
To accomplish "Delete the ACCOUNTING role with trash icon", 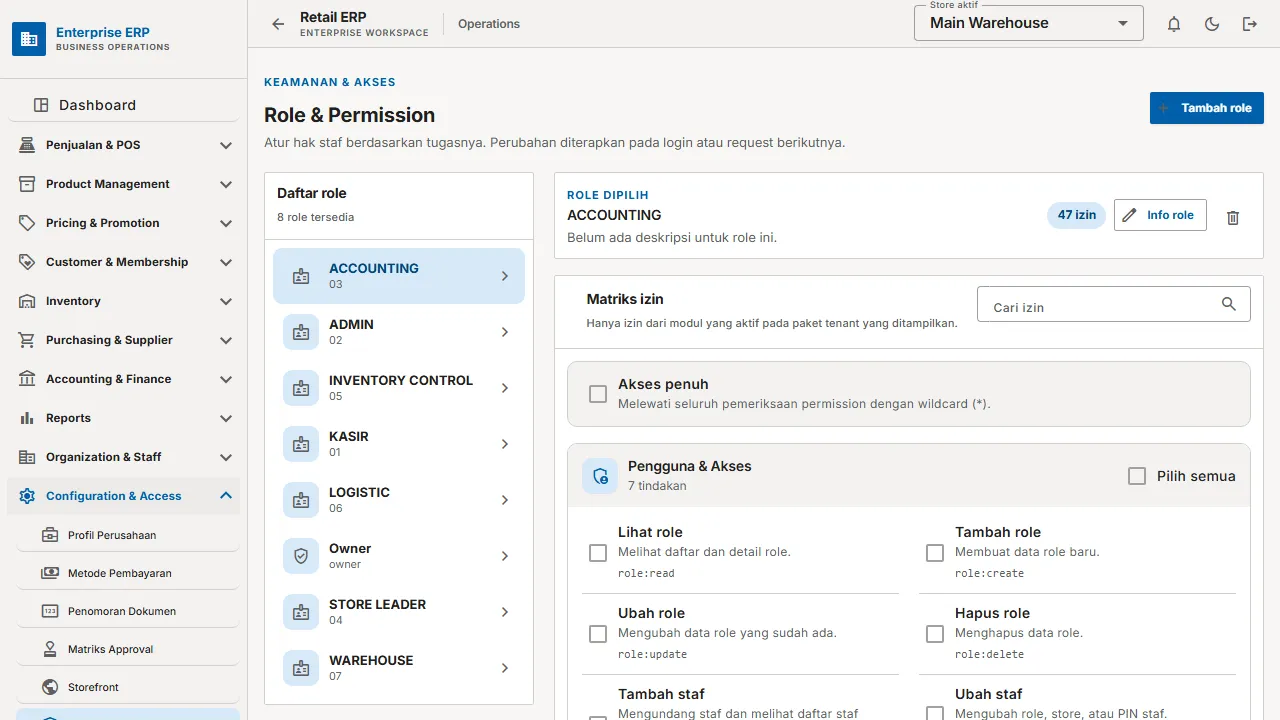I will 1233,217.
